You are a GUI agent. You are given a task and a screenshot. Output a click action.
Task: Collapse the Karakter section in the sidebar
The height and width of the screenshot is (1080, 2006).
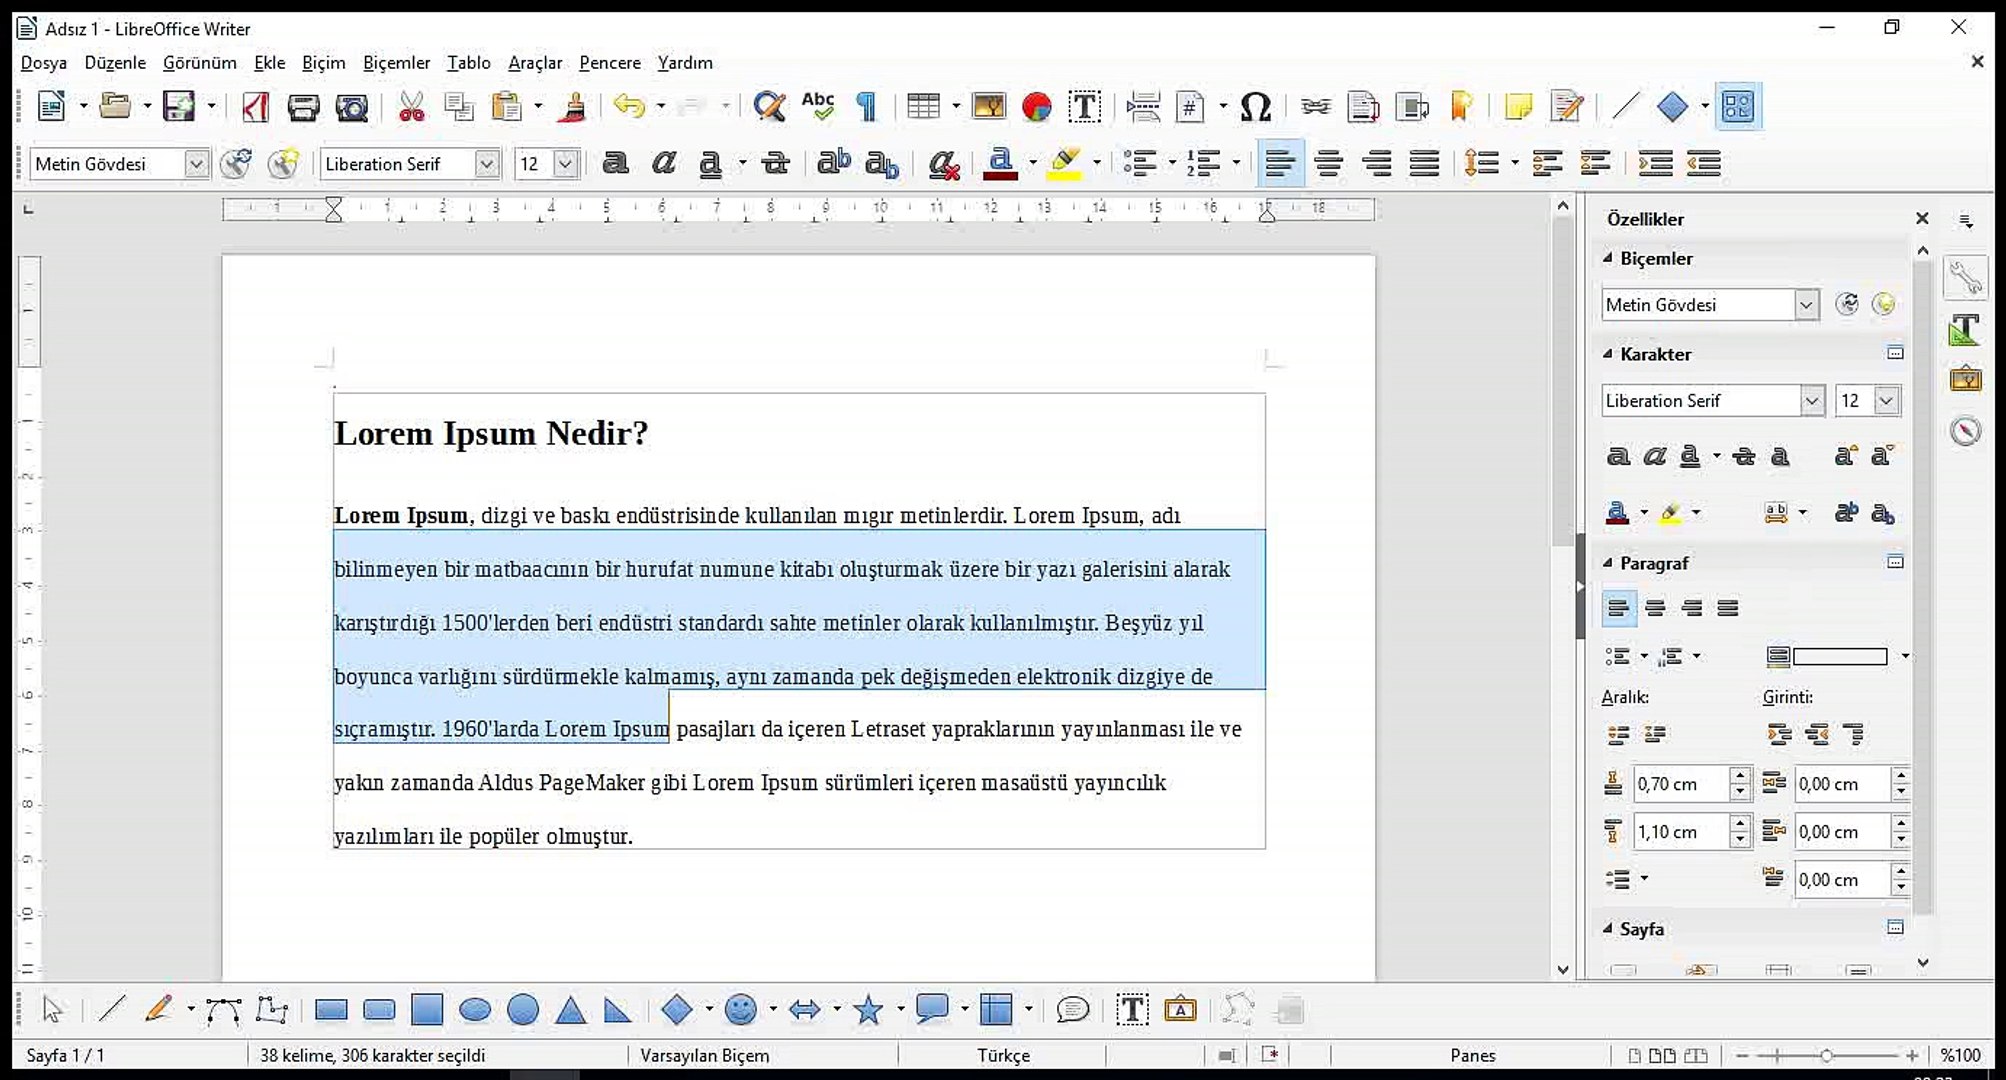[1608, 354]
